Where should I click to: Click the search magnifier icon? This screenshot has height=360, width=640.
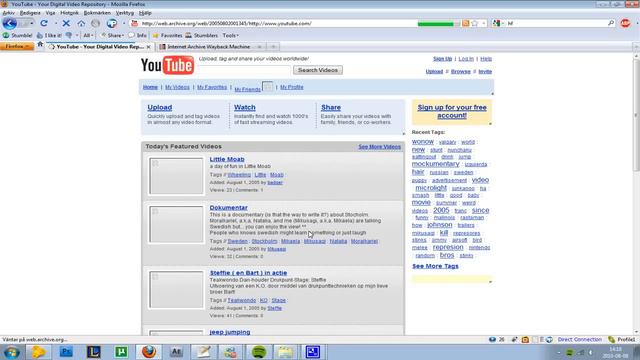pyautogui.click(x=611, y=23)
